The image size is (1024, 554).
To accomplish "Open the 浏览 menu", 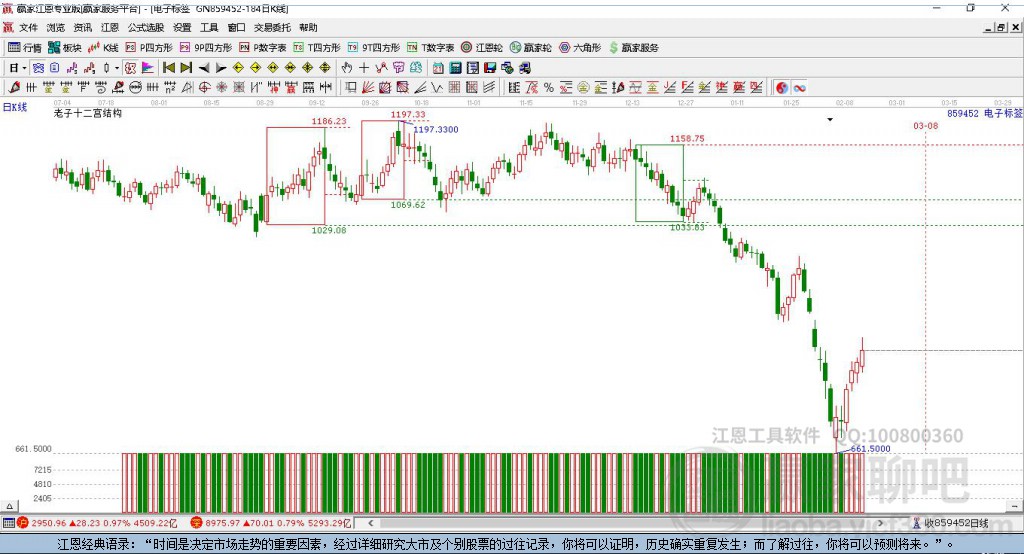I will [x=56, y=27].
